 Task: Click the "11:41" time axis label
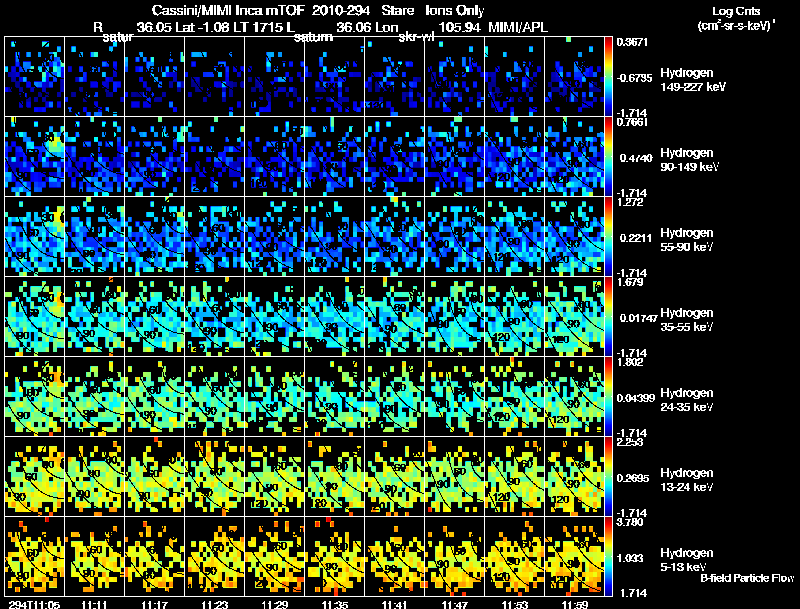(394, 604)
